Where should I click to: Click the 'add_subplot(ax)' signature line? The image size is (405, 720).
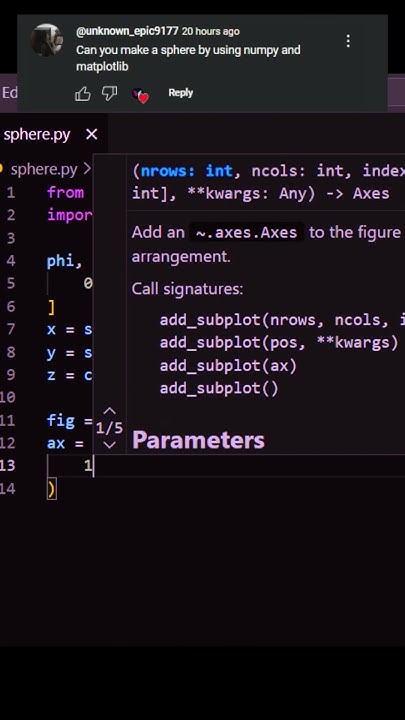click(228, 366)
